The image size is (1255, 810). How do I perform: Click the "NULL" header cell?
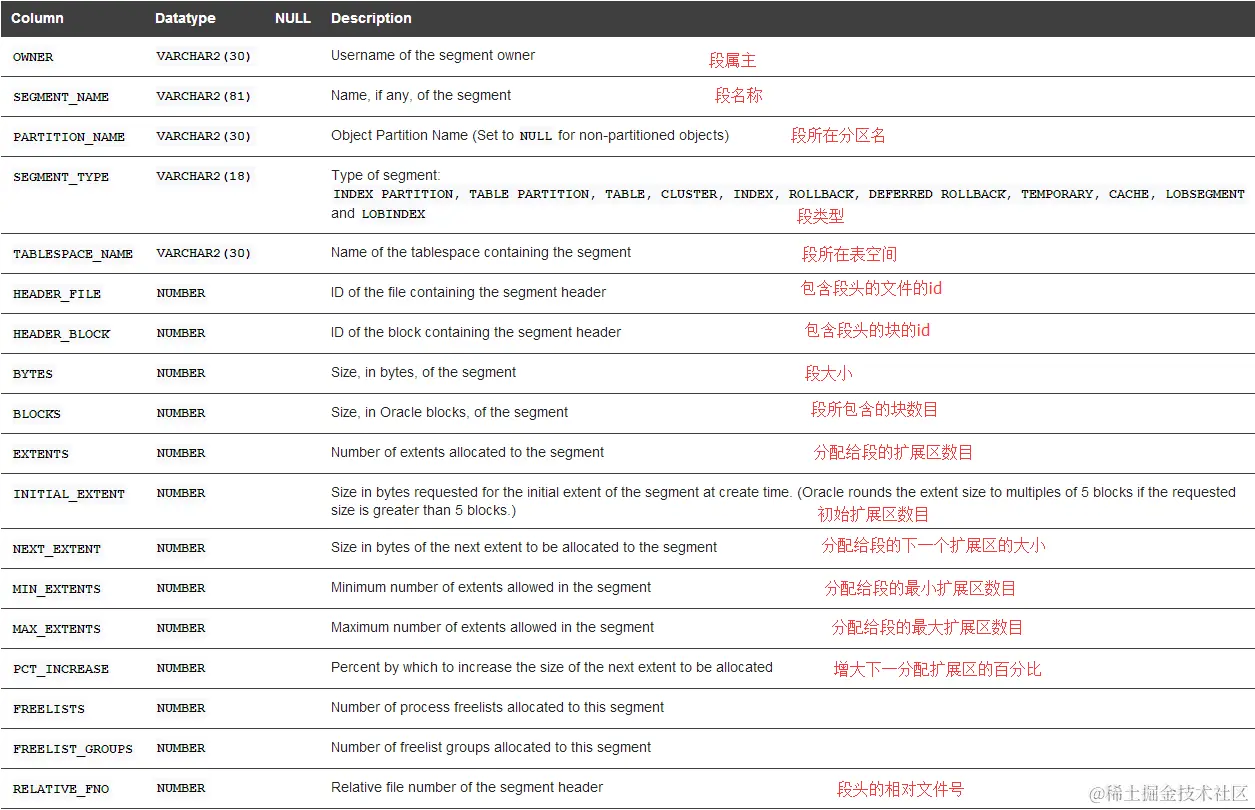pyautogui.click(x=293, y=18)
